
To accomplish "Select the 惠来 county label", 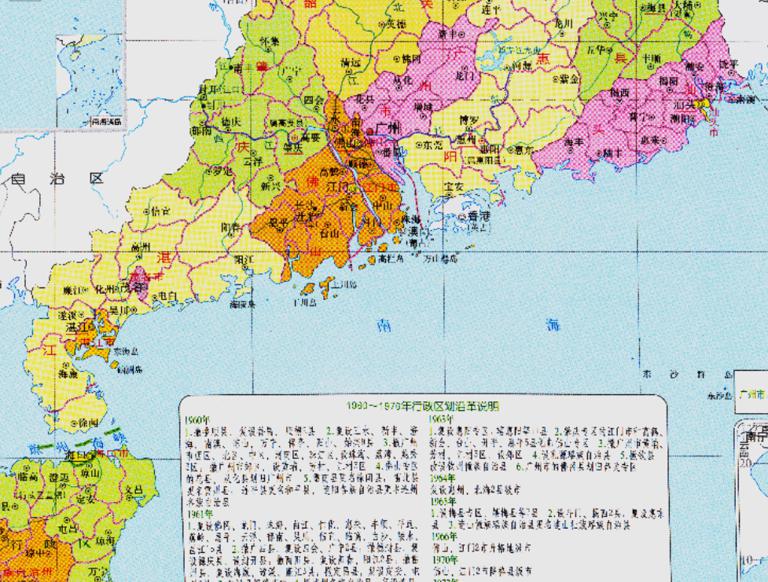I will coord(650,140).
